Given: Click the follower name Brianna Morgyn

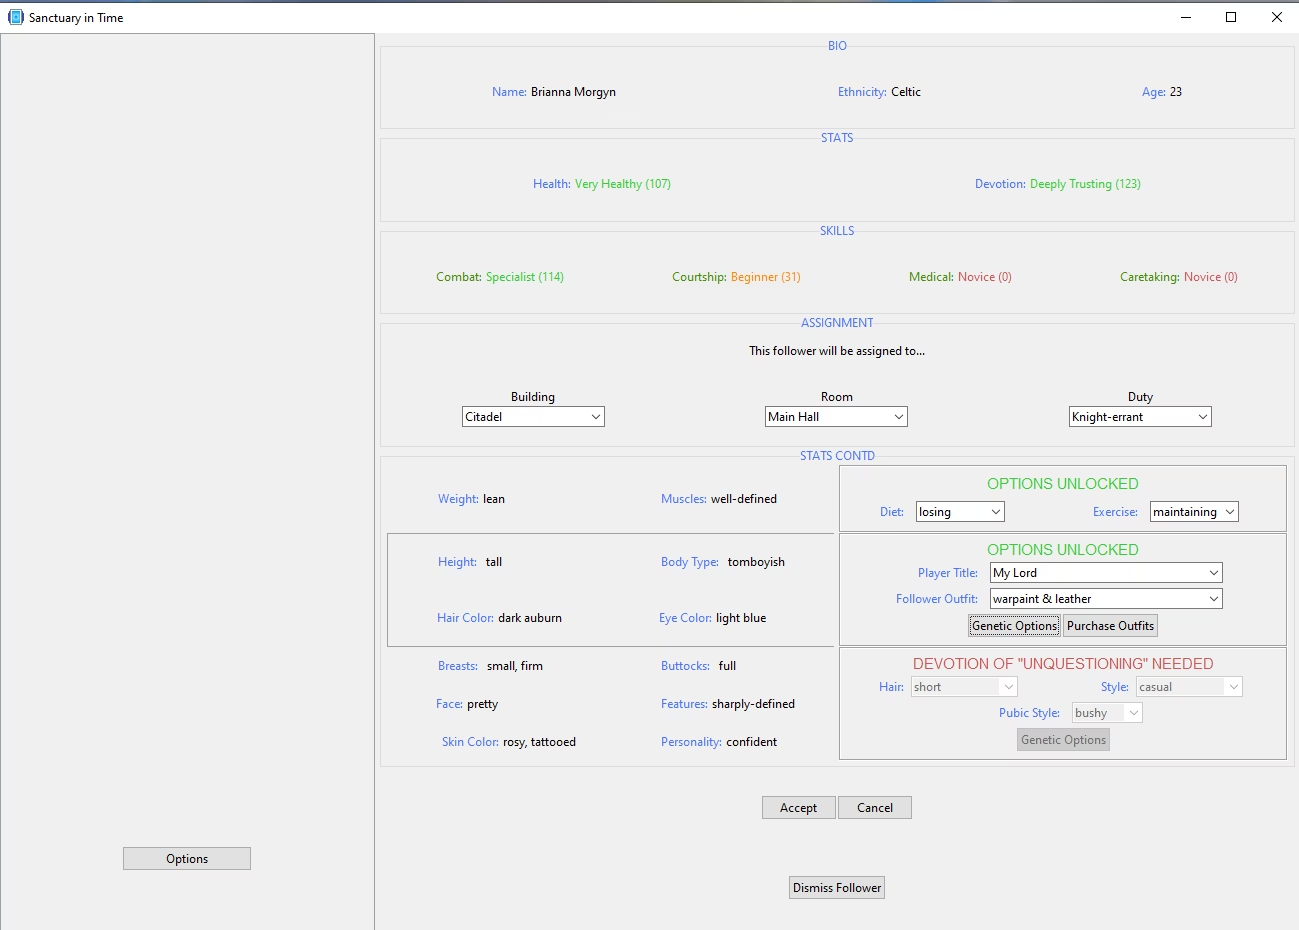Looking at the screenshot, I should [x=573, y=92].
